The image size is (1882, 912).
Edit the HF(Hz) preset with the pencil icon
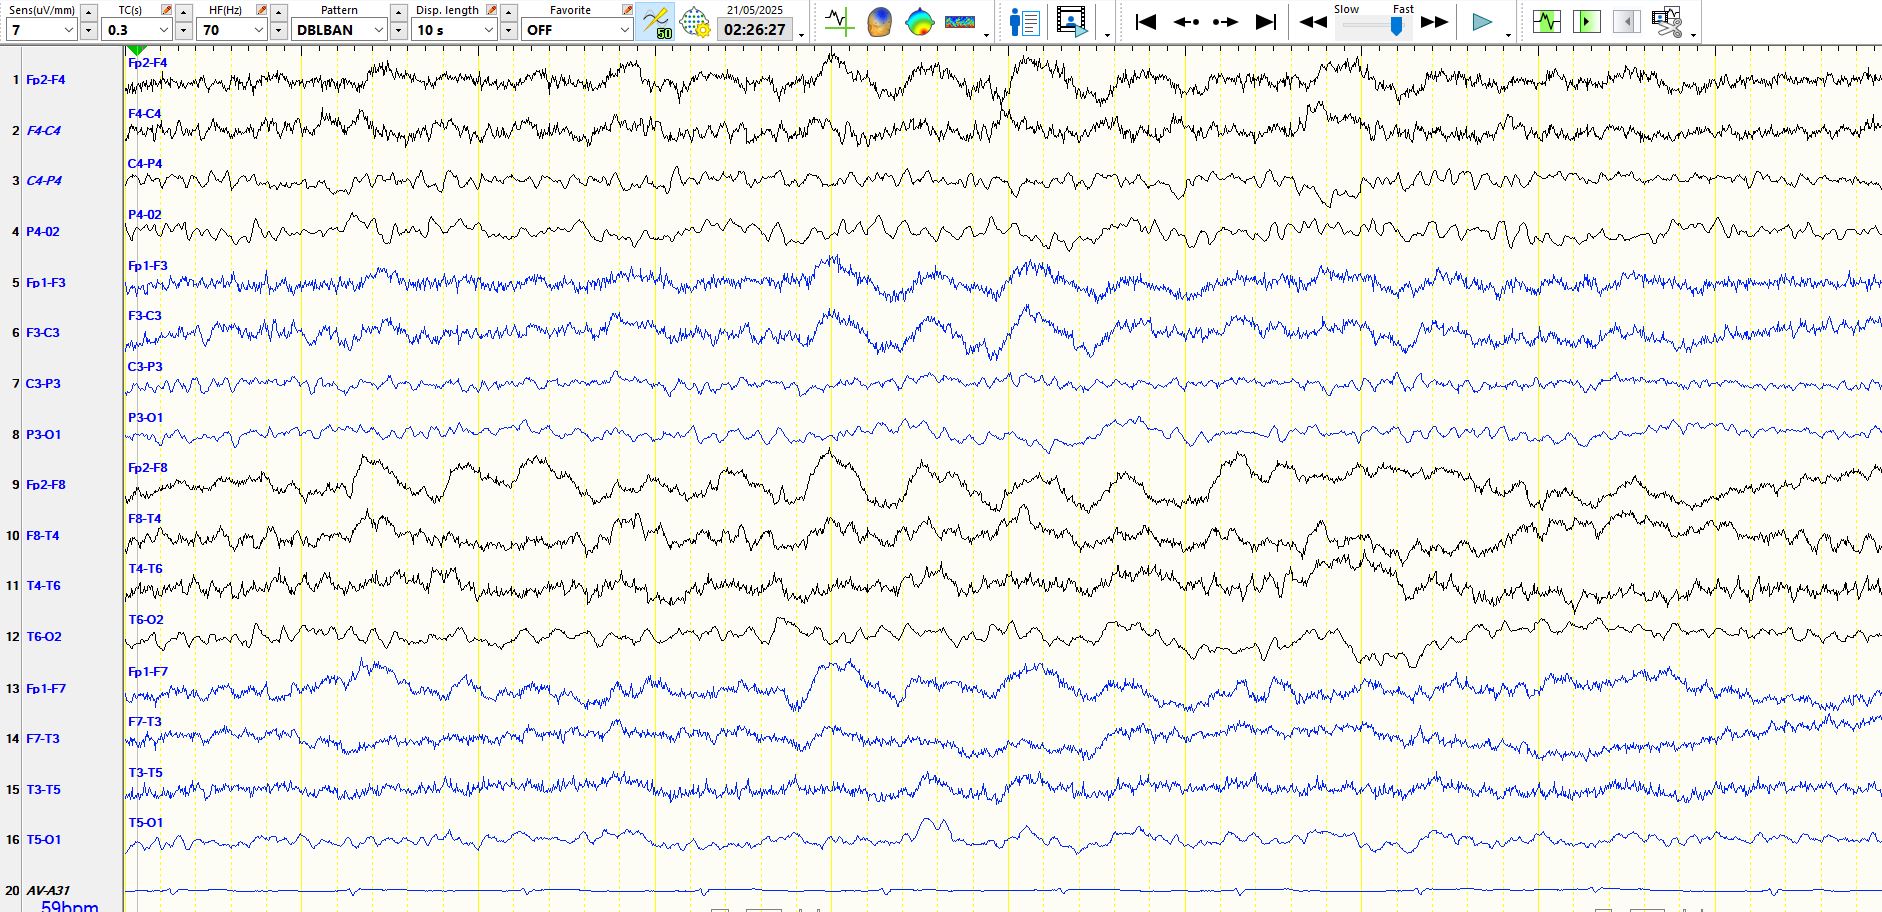pyautogui.click(x=261, y=9)
